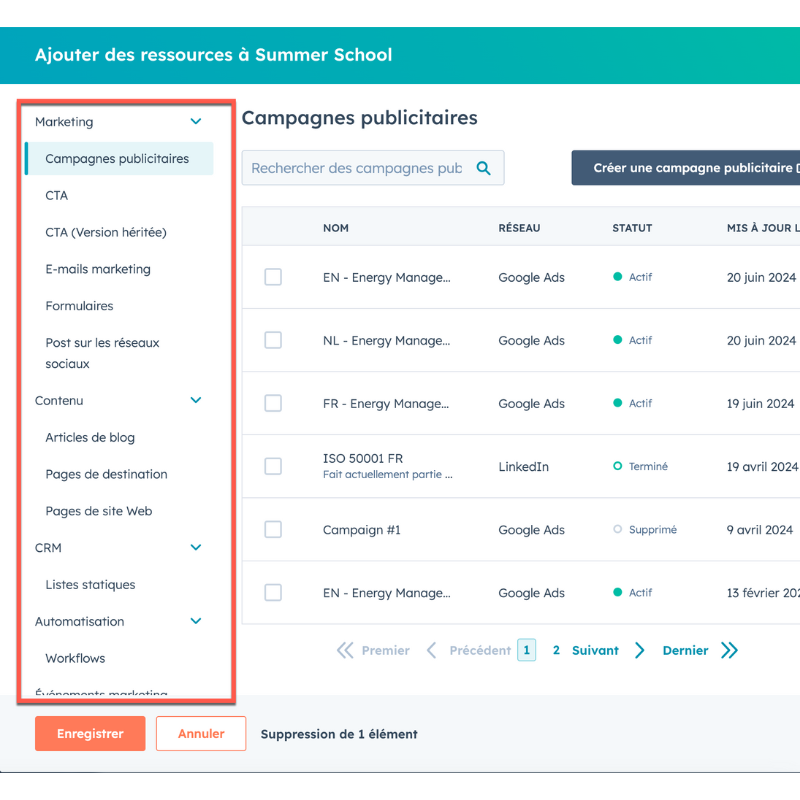Click Fait actuellement partie link
Screen dimensions: 800x800
[388, 474]
